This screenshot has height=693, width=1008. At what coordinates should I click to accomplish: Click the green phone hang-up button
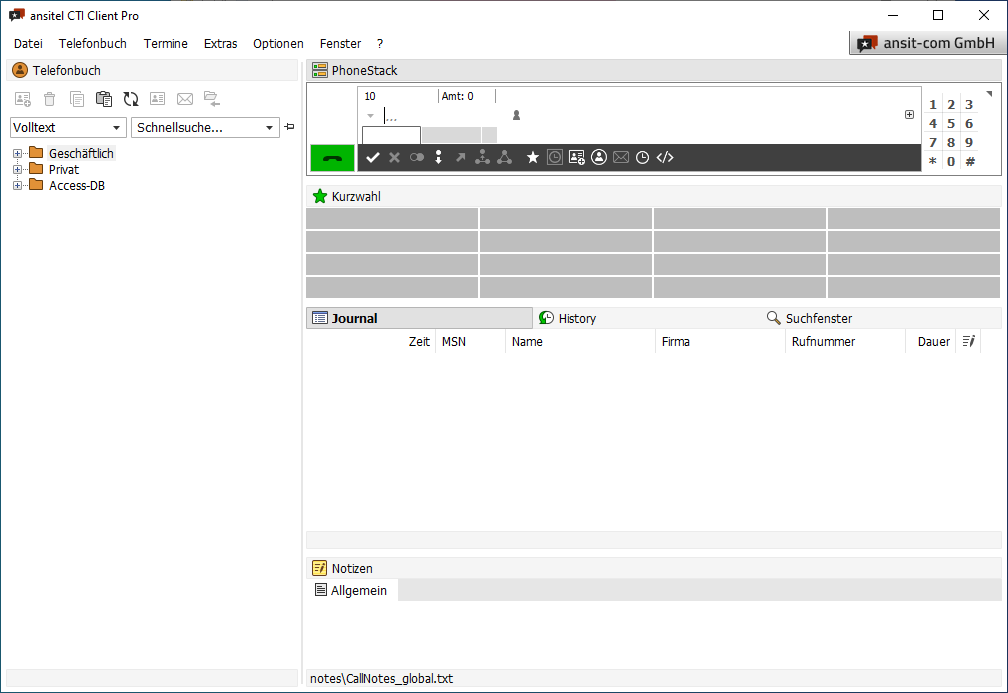[x=332, y=158]
